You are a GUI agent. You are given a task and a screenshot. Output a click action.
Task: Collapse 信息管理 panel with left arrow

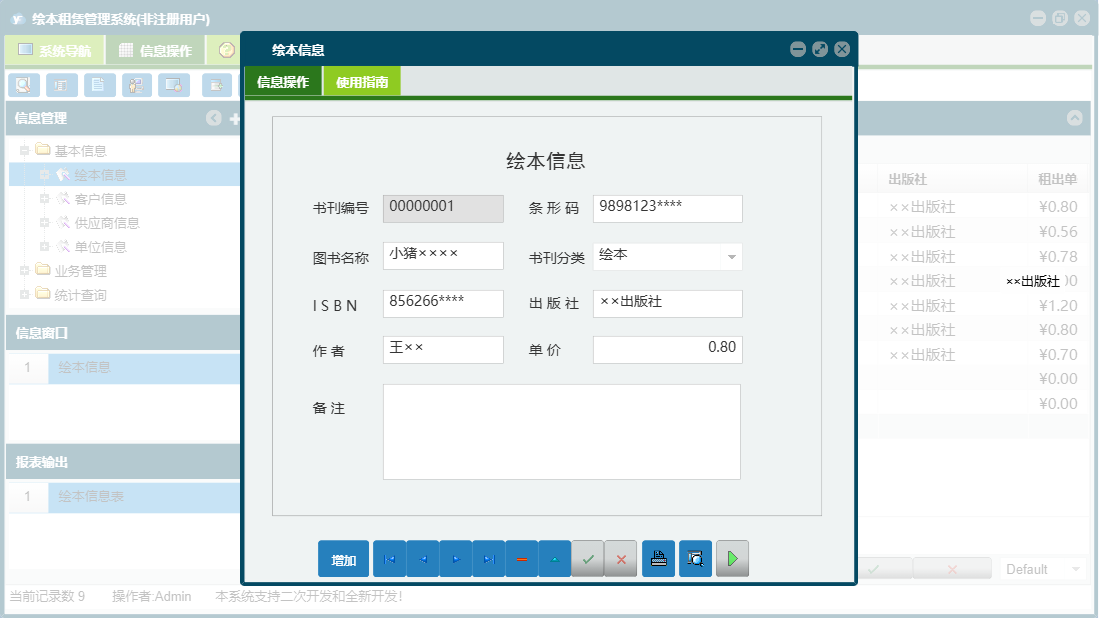[x=214, y=118]
